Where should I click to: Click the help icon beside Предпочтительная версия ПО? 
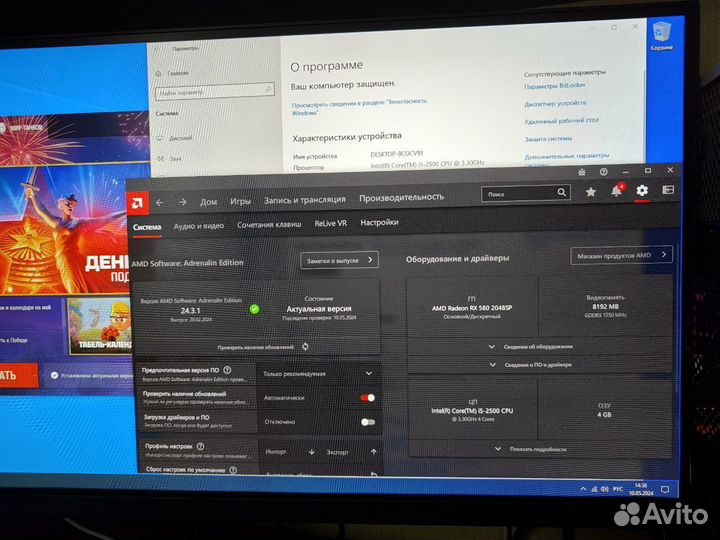[227, 370]
